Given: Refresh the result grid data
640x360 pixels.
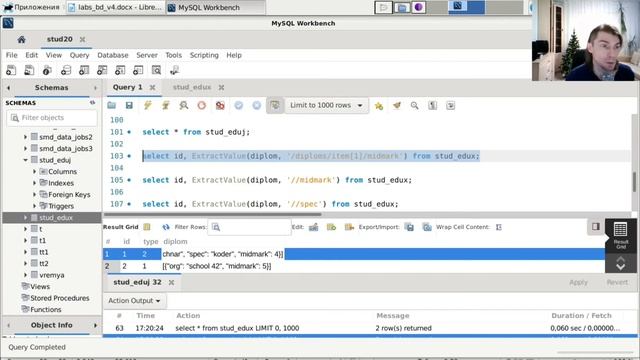Looking at the screenshot, I should pos(166,227).
